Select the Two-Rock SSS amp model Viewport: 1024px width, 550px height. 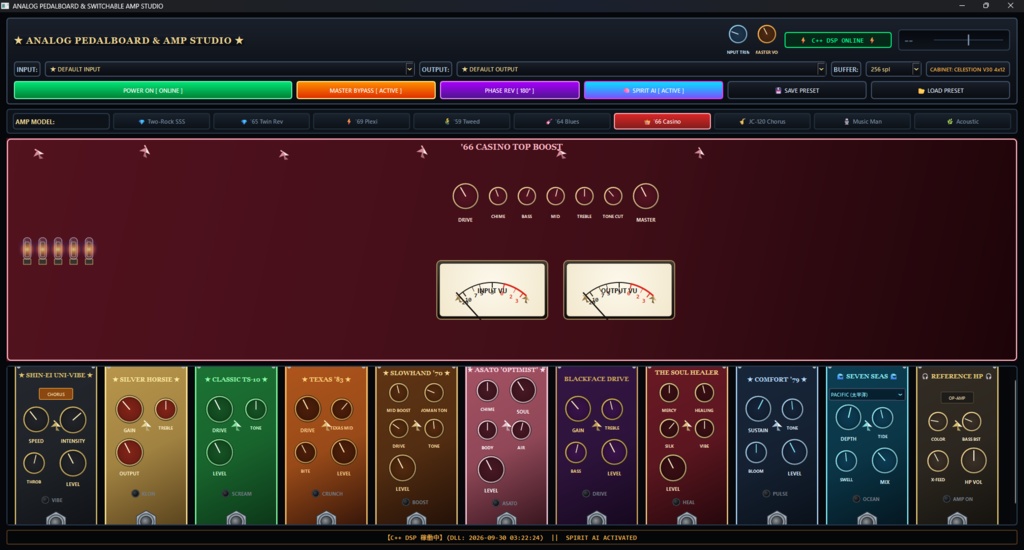pyautogui.click(x=161, y=121)
